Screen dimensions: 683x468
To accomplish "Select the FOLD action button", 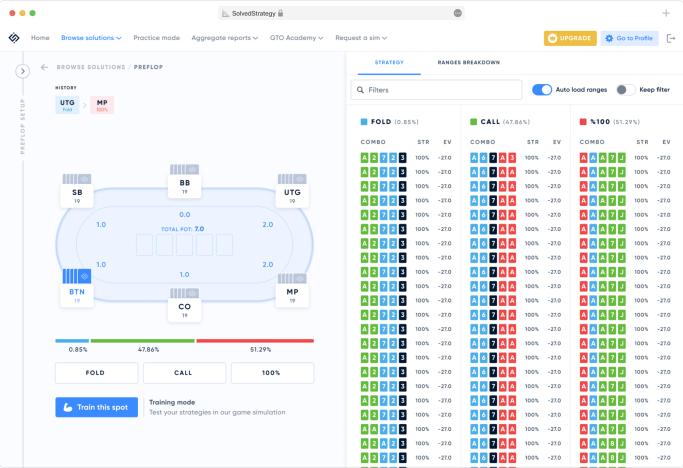I will point(96,373).
